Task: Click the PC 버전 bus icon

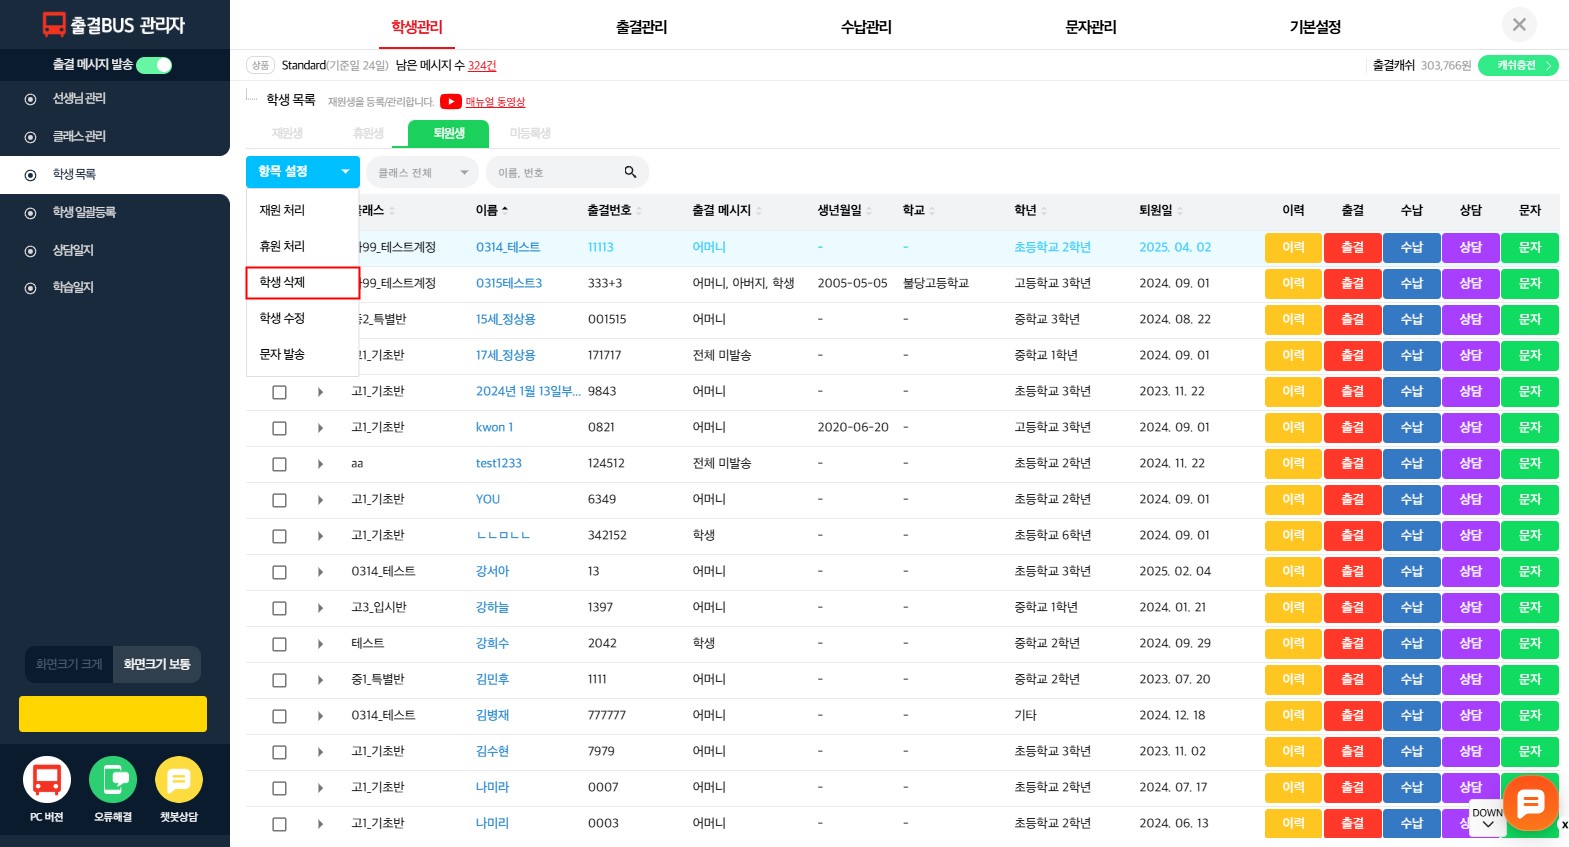Action: point(47,780)
